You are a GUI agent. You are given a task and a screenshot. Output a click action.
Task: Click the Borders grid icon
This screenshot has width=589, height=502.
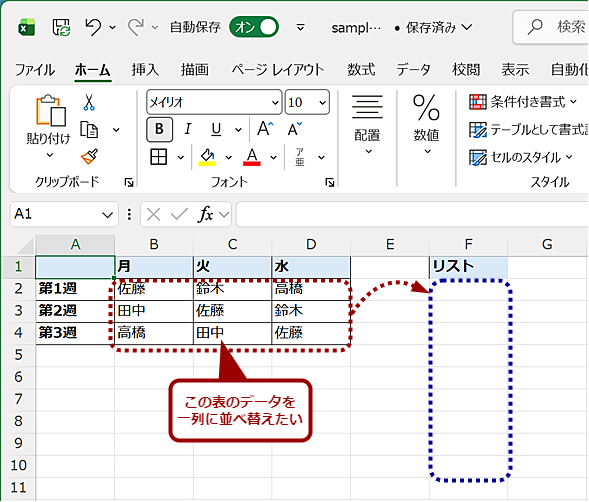159,157
